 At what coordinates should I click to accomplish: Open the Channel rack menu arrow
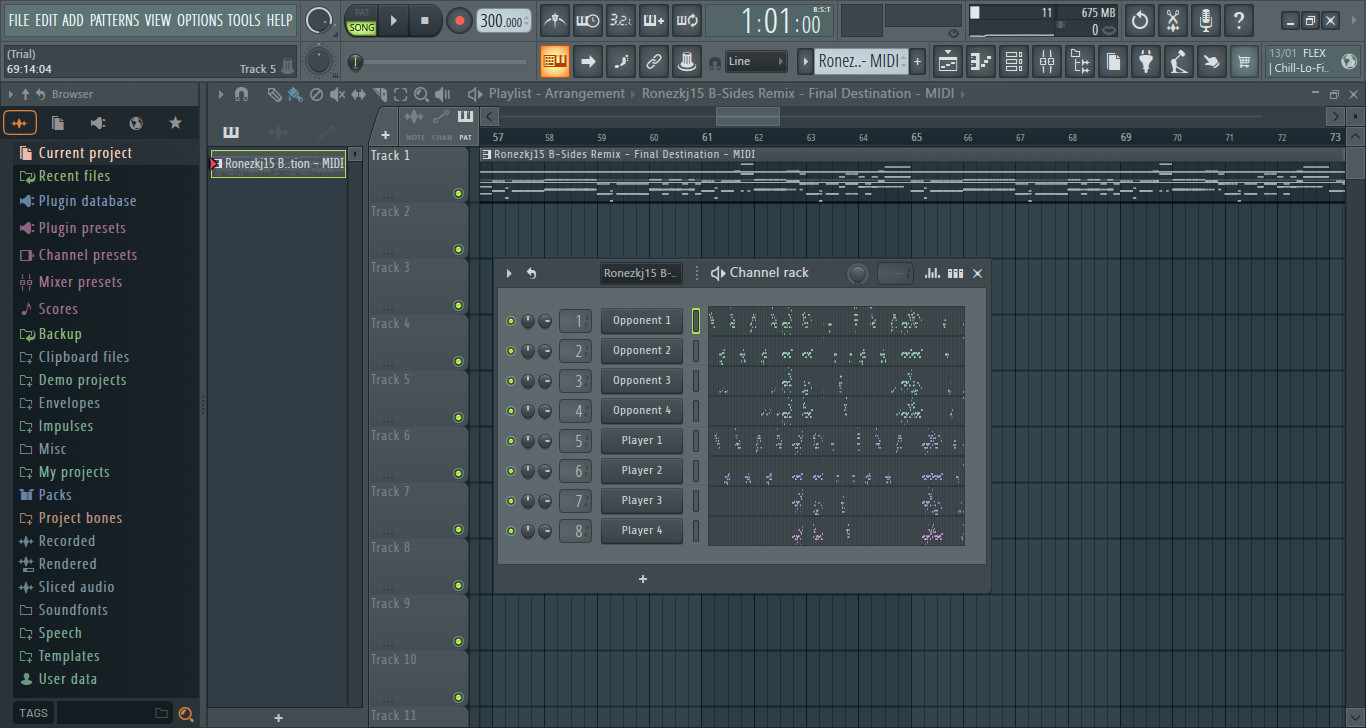[x=509, y=273]
